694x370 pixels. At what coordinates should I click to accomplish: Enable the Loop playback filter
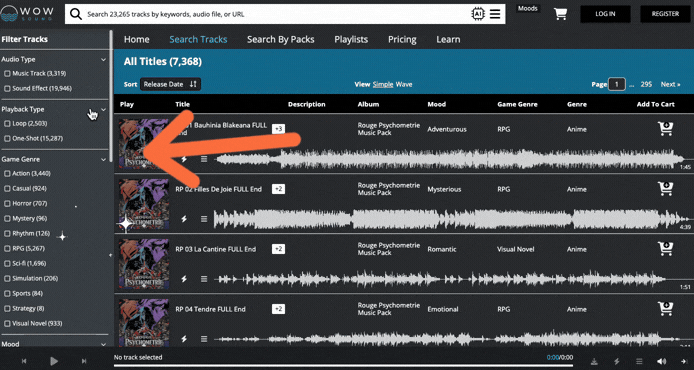pos(7,123)
